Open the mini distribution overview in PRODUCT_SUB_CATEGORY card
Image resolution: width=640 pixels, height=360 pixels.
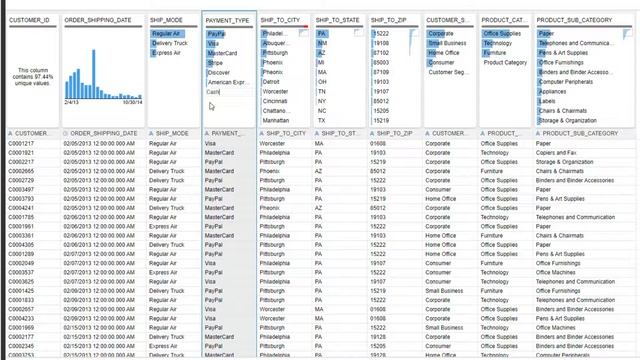coord(627,34)
